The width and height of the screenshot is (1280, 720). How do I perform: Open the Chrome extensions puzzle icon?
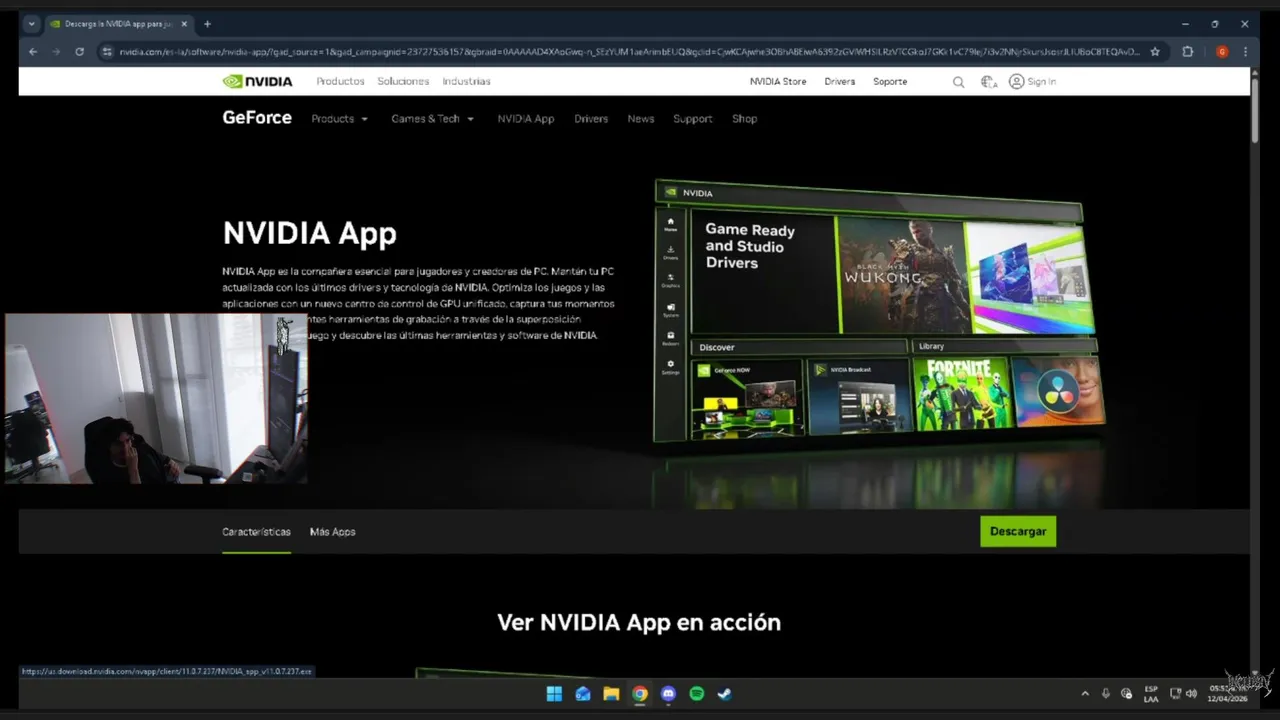coord(1188,52)
